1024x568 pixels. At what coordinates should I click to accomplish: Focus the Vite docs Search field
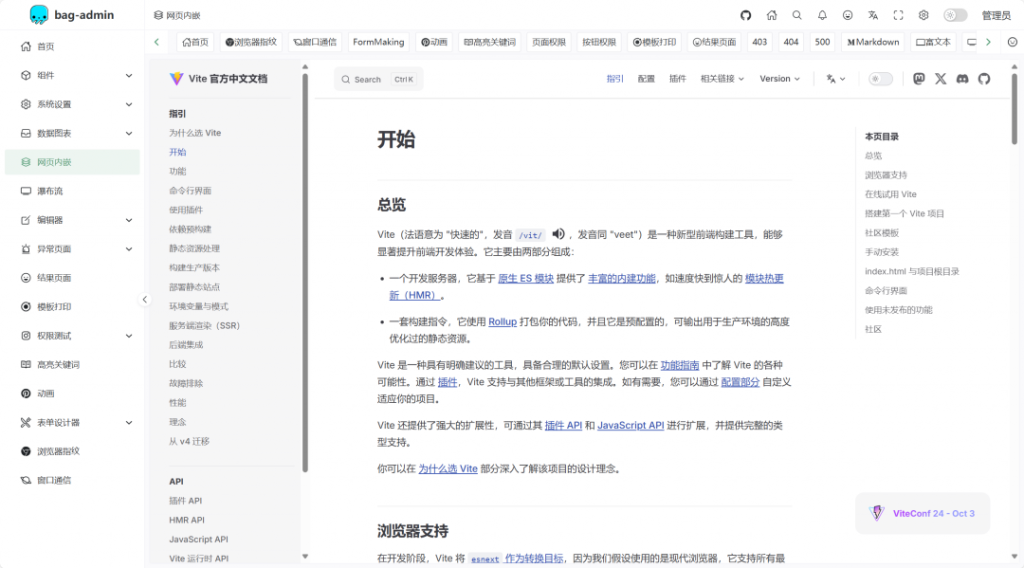pos(378,79)
